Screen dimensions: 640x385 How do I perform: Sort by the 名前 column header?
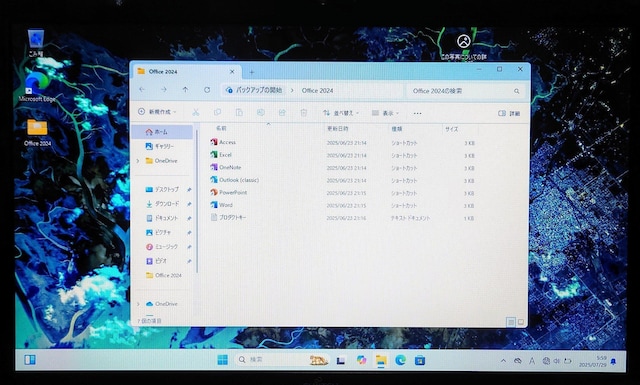pyautogui.click(x=221, y=128)
